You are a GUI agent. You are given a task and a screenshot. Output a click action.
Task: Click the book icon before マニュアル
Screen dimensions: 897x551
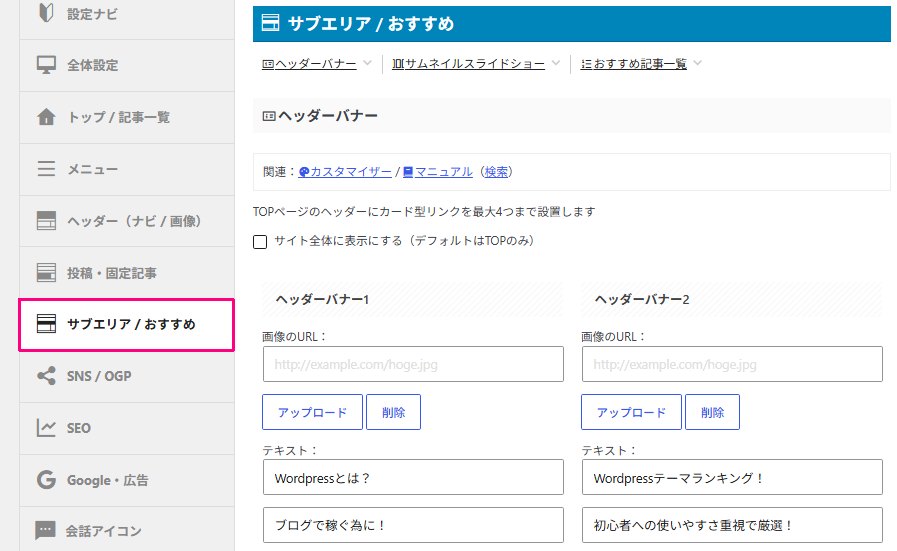pos(408,172)
